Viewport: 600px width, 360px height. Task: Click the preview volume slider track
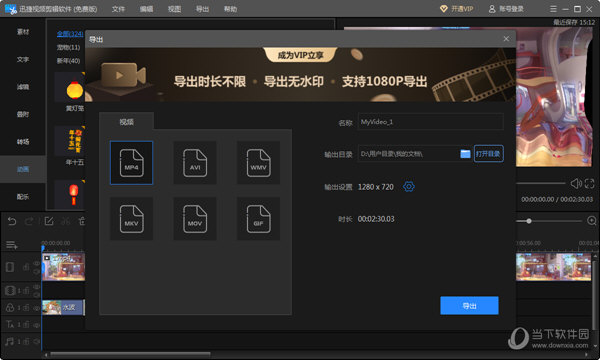(541, 184)
